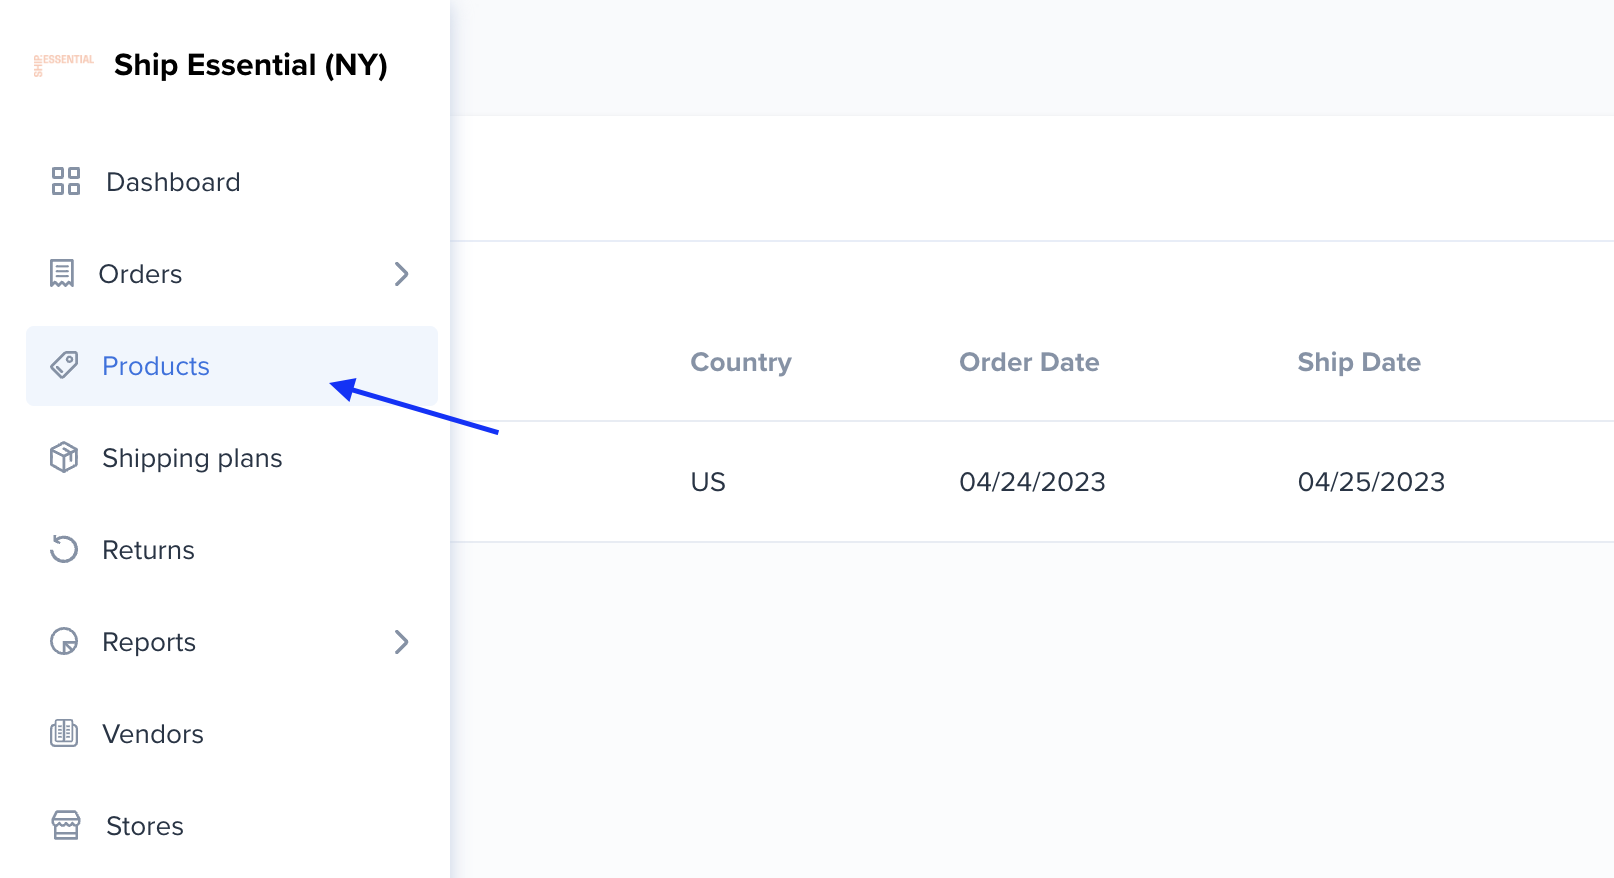The height and width of the screenshot is (878, 1614).
Task: Click the Products tag icon
Action: click(64, 365)
